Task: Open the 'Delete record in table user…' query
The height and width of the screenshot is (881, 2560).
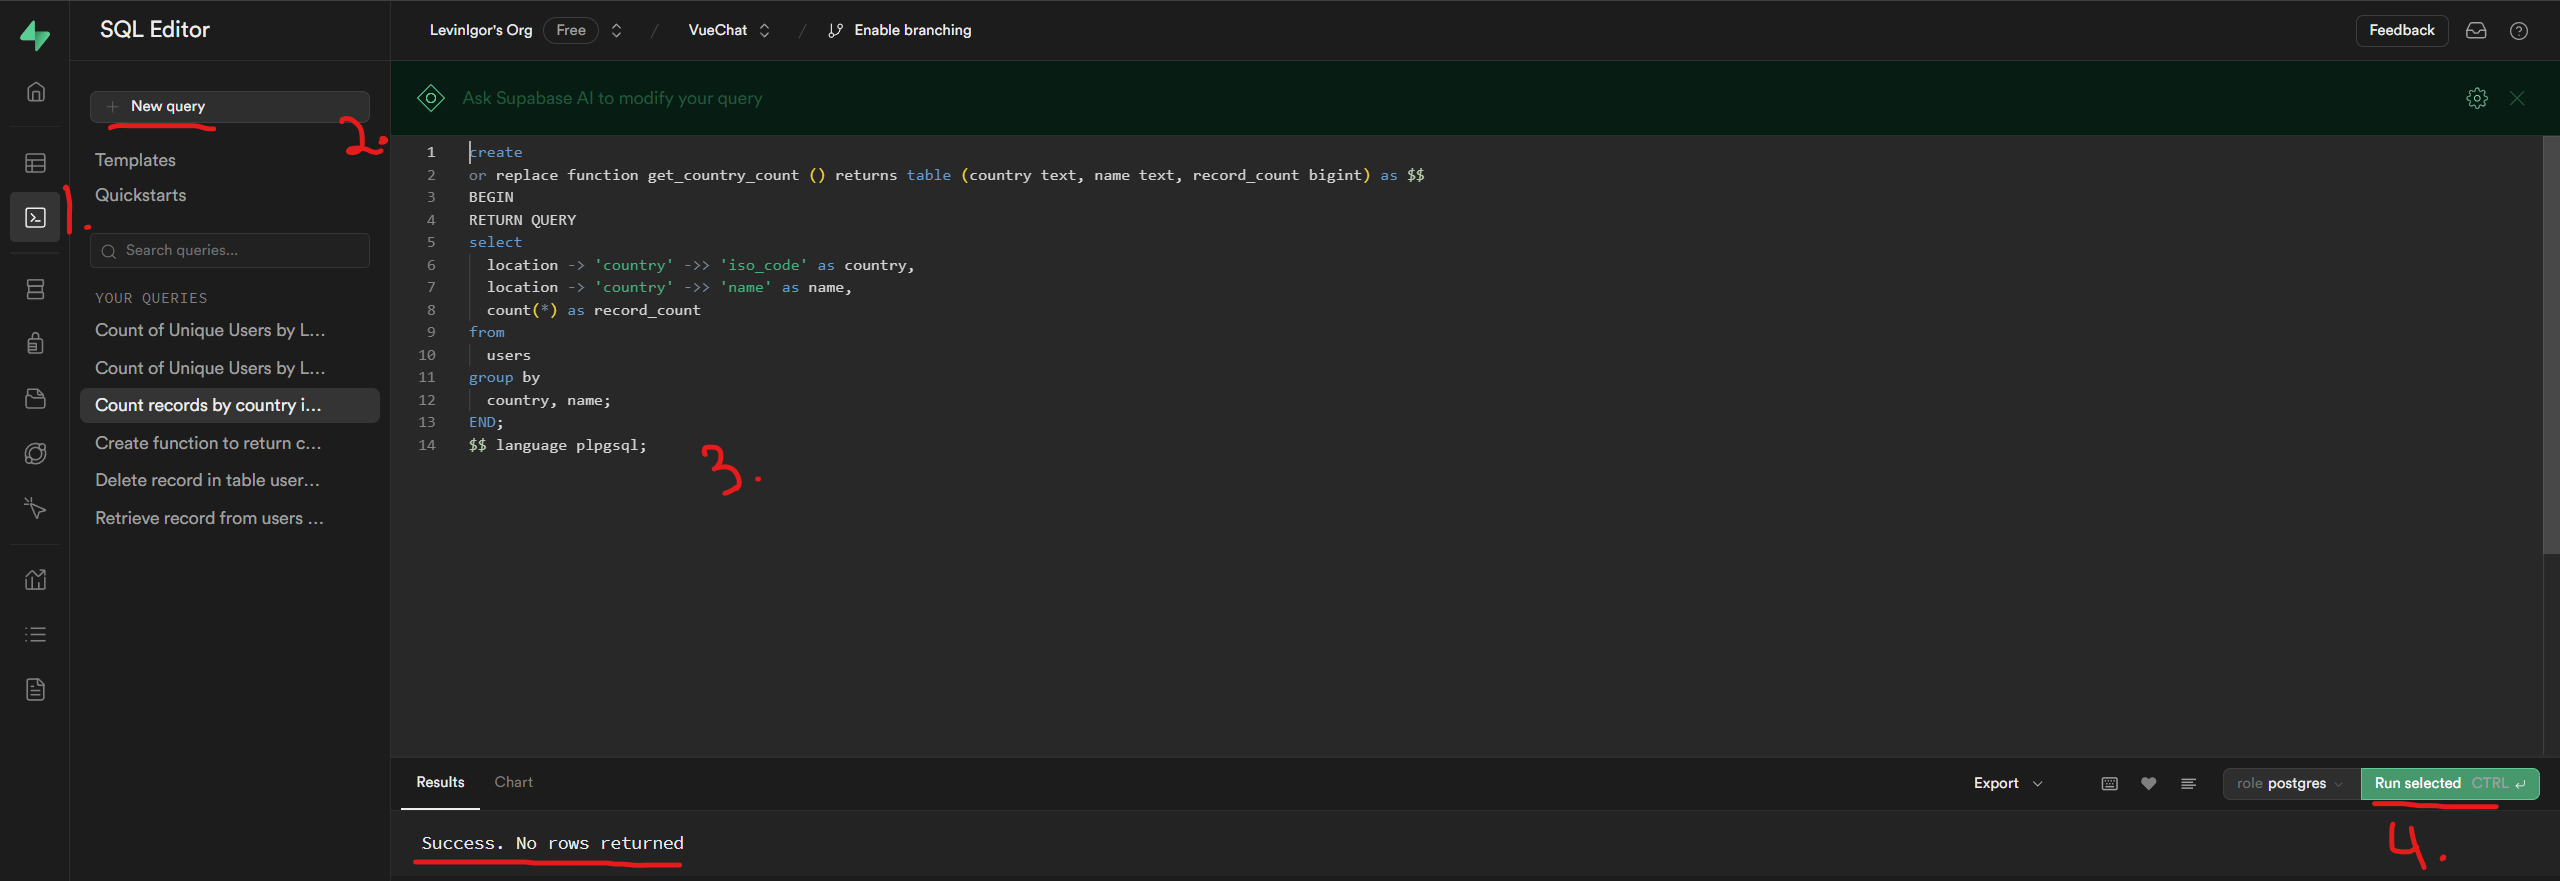Action: (x=207, y=481)
